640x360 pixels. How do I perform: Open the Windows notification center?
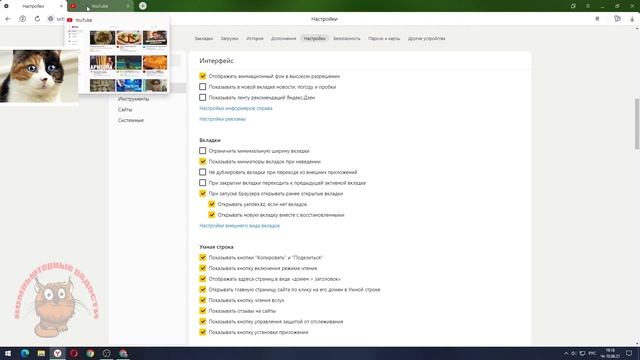click(629, 353)
